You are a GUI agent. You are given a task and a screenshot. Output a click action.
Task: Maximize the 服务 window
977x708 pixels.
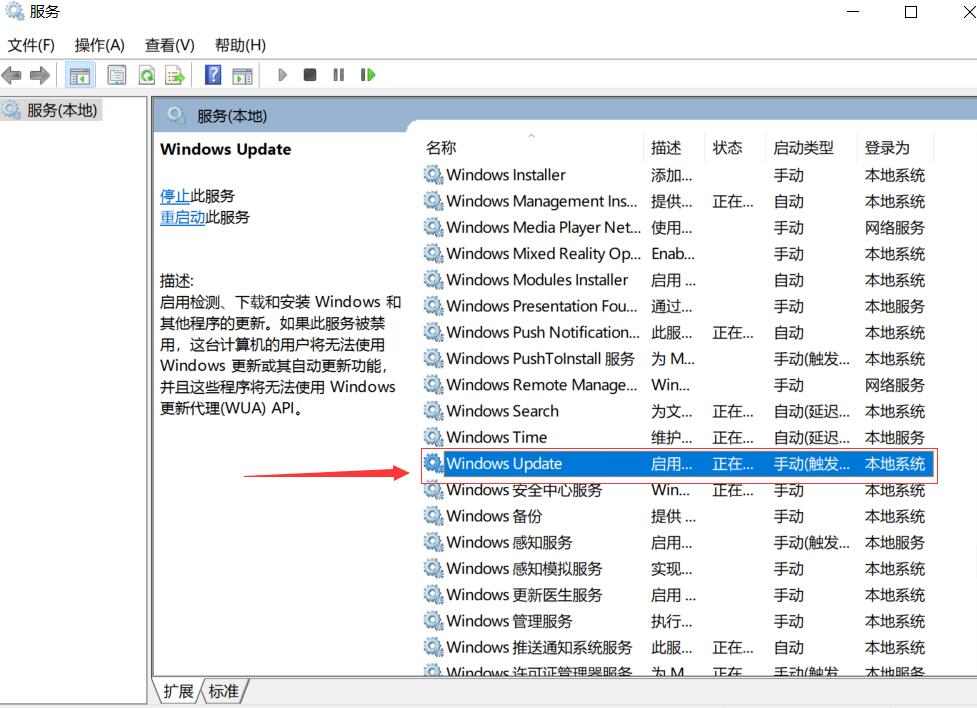(911, 12)
